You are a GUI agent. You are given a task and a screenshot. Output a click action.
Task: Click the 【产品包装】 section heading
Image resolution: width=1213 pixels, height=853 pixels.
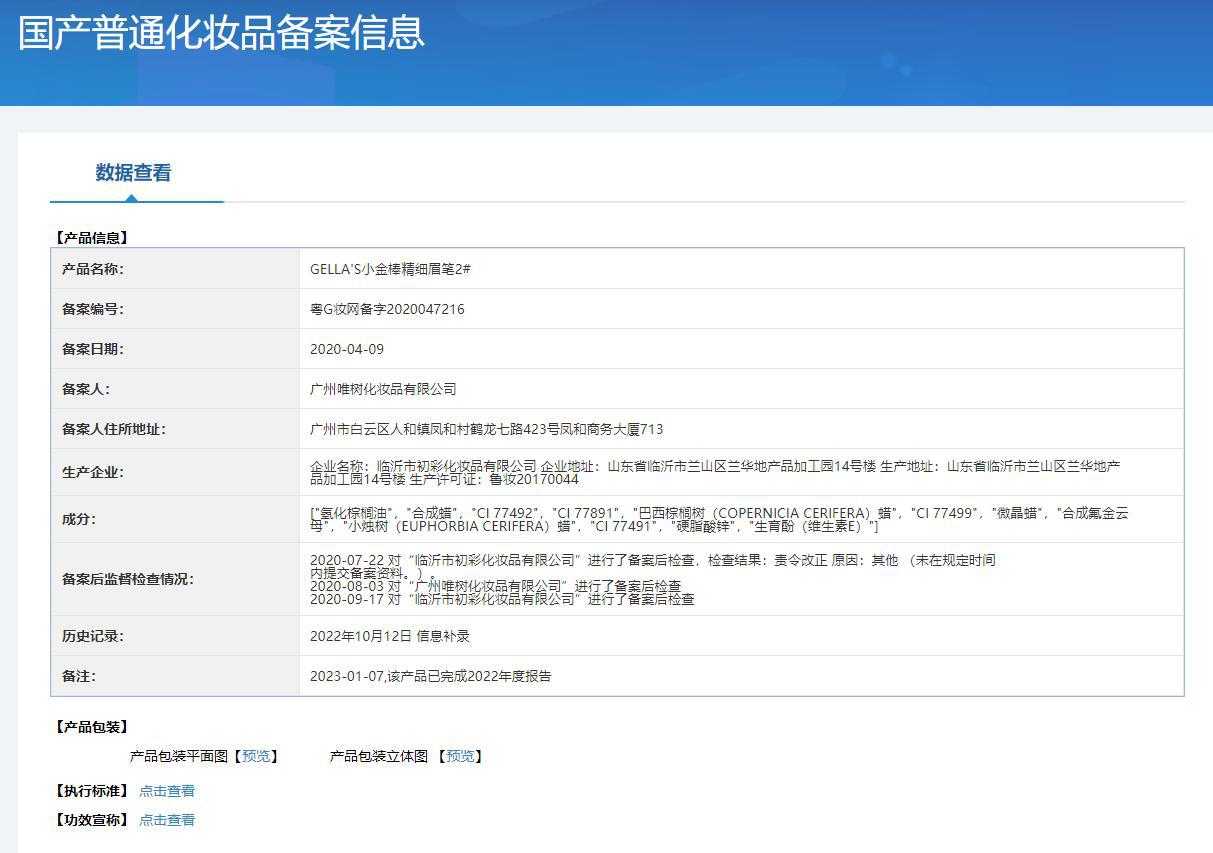click(92, 727)
